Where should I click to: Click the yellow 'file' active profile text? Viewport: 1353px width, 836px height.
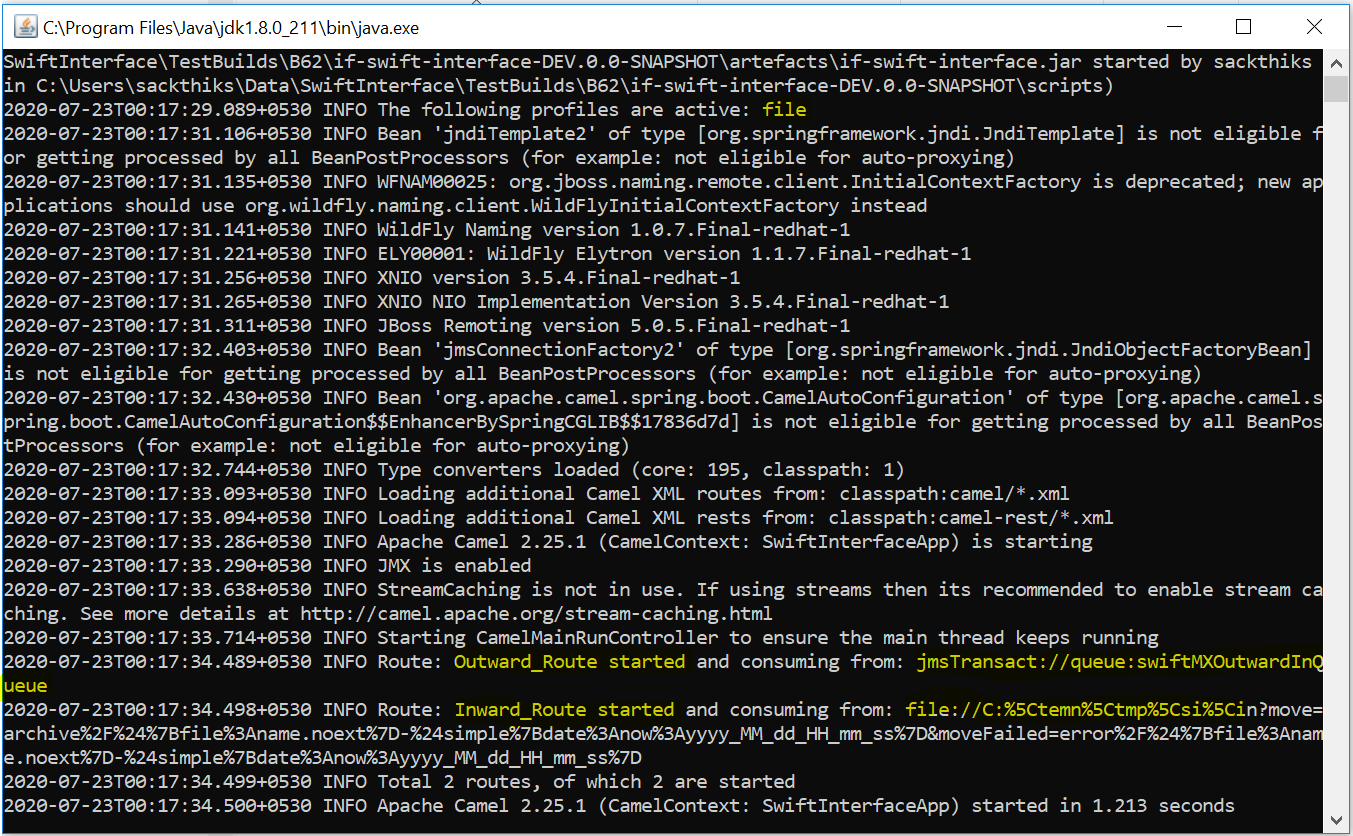(x=784, y=110)
